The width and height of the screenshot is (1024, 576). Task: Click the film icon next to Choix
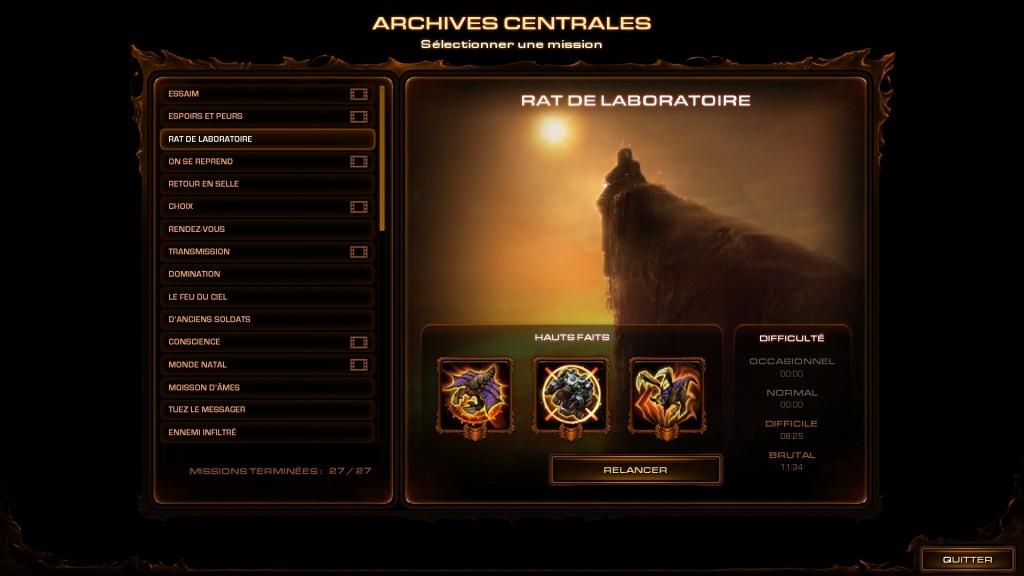[x=359, y=206]
